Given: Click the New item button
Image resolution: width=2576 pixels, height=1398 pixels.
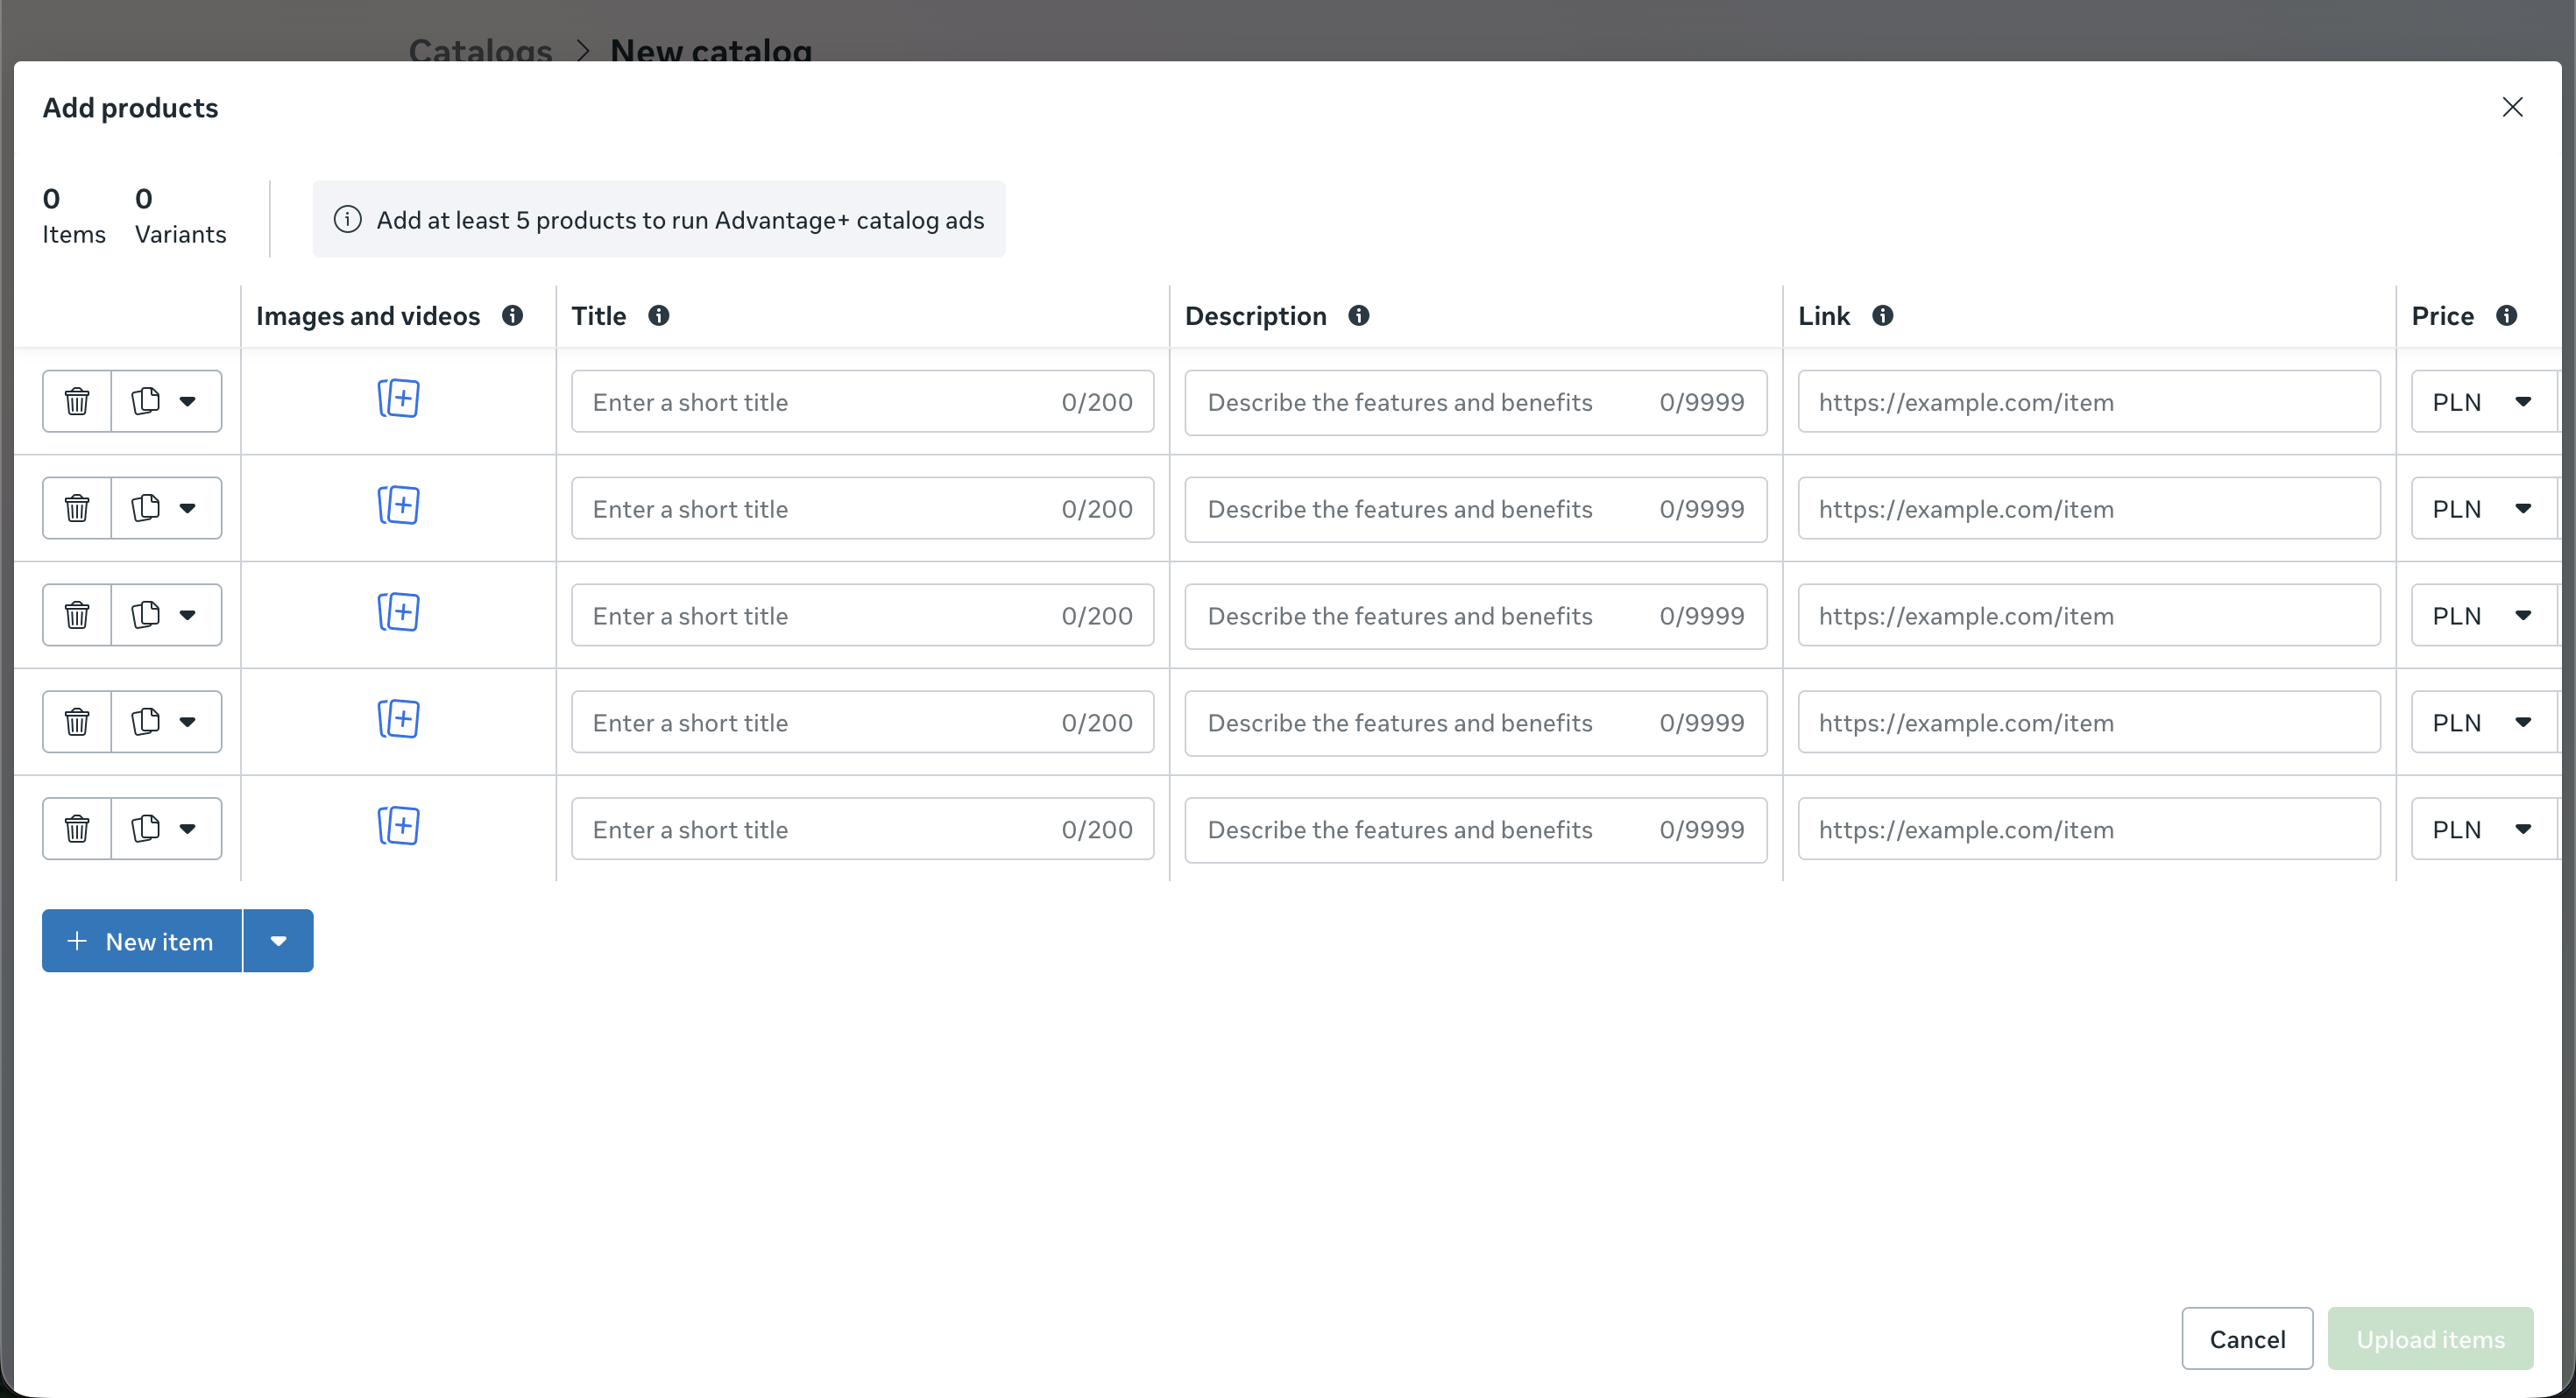Looking at the screenshot, I should click(x=142, y=941).
